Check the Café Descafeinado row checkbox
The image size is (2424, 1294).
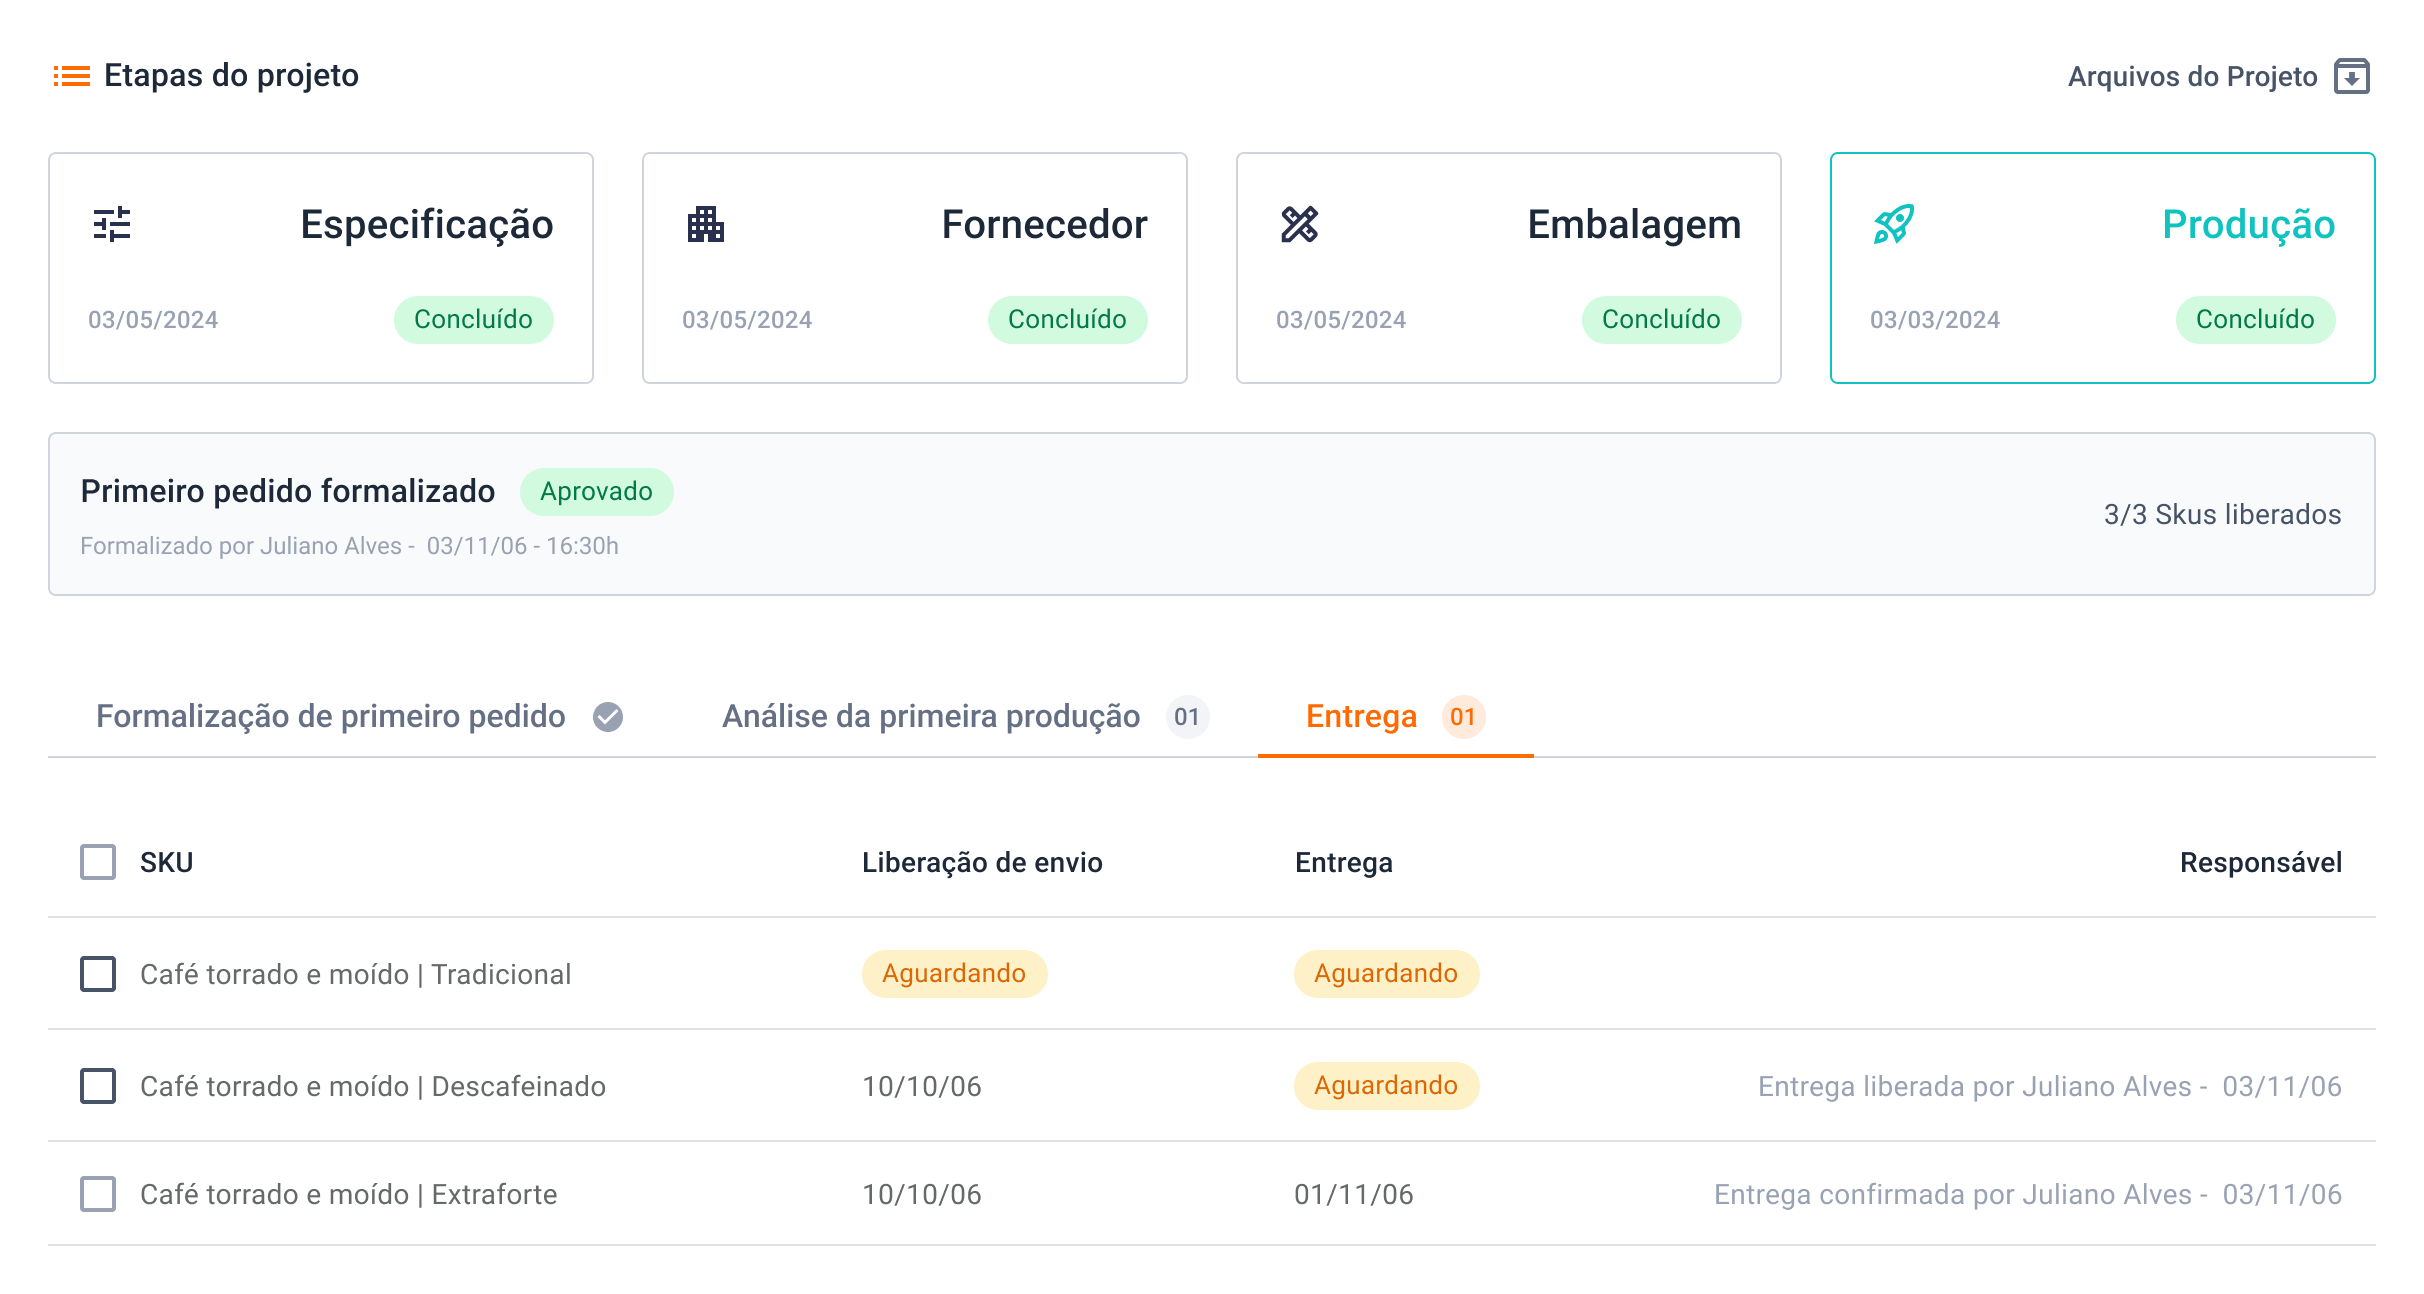98,1086
